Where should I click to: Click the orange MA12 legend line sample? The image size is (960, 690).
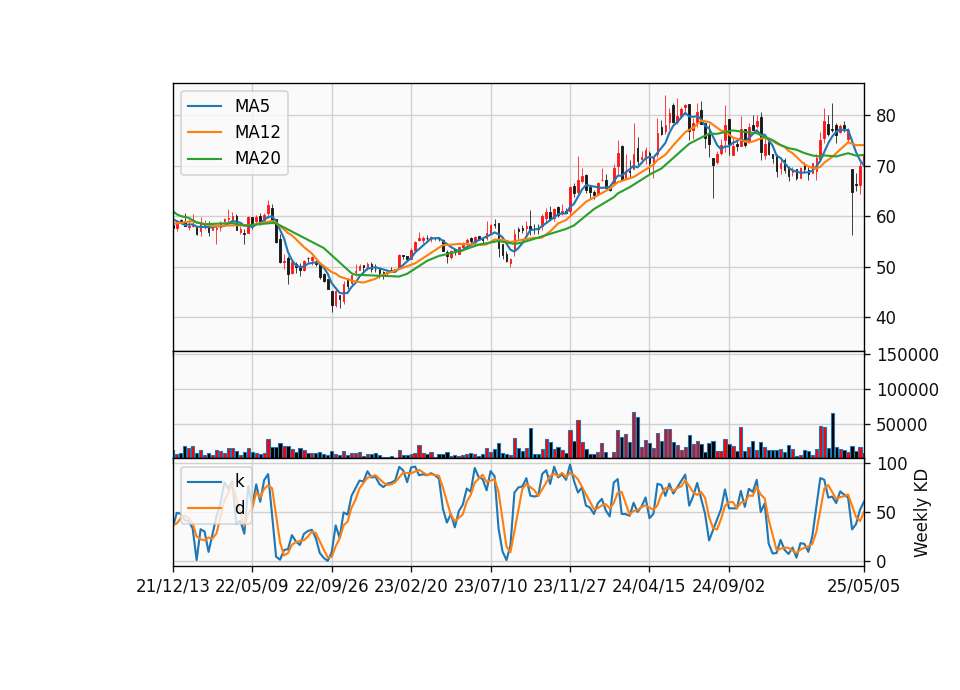click(x=204, y=132)
